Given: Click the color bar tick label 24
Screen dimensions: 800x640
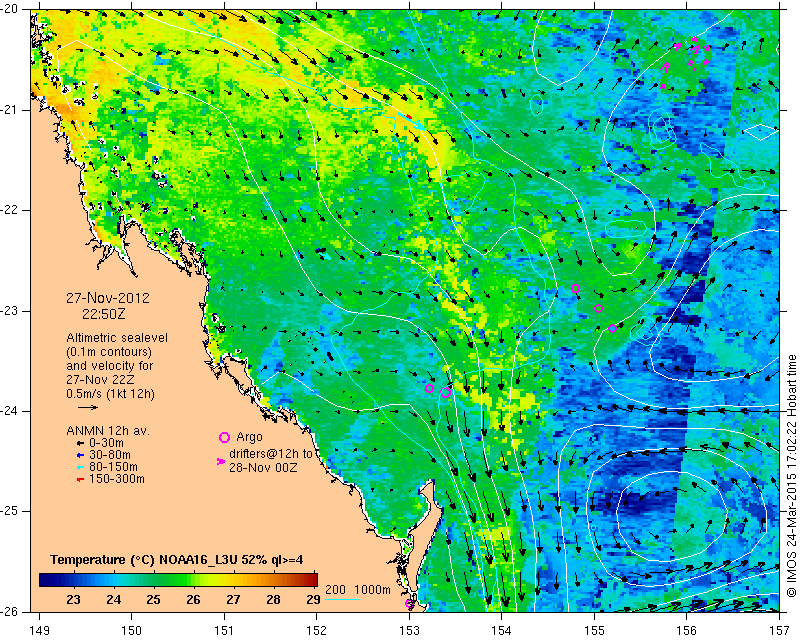Looking at the screenshot, I should [113, 599].
